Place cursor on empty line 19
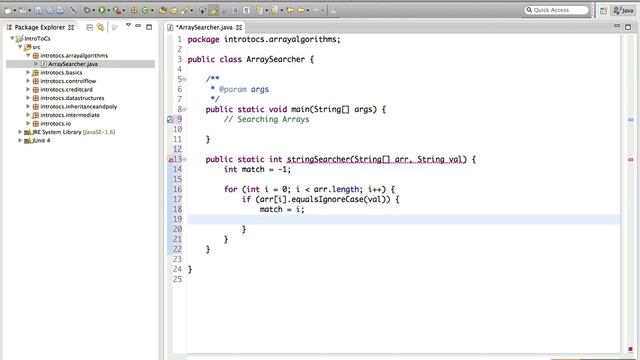 [403, 220]
